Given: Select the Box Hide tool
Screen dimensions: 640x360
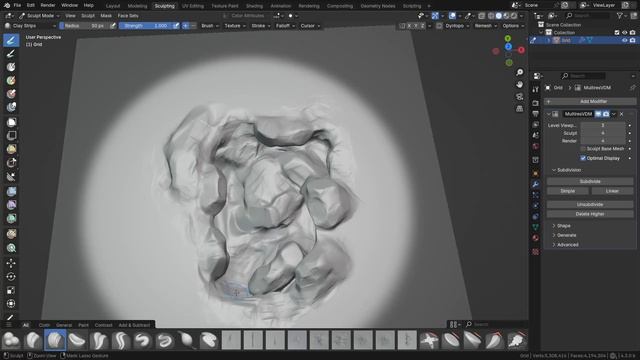Looking at the screenshot, I should click(x=11, y=136).
